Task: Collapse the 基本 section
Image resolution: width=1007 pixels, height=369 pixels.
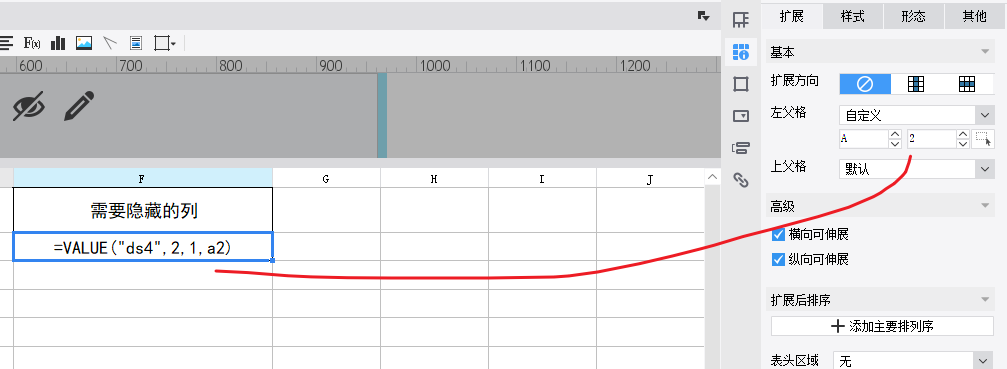Action: (985, 51)
